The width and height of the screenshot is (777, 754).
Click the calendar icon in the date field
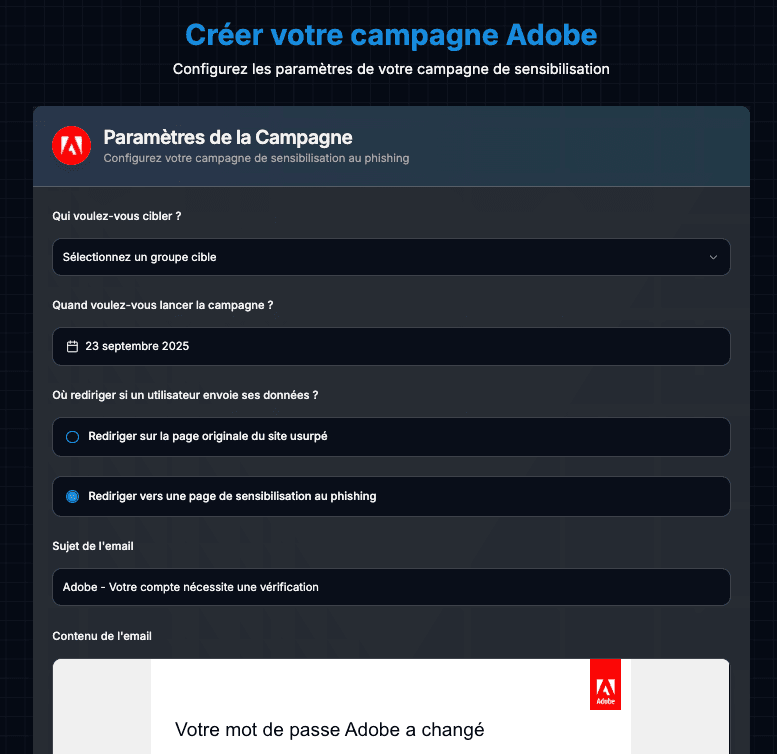(72, 347)
